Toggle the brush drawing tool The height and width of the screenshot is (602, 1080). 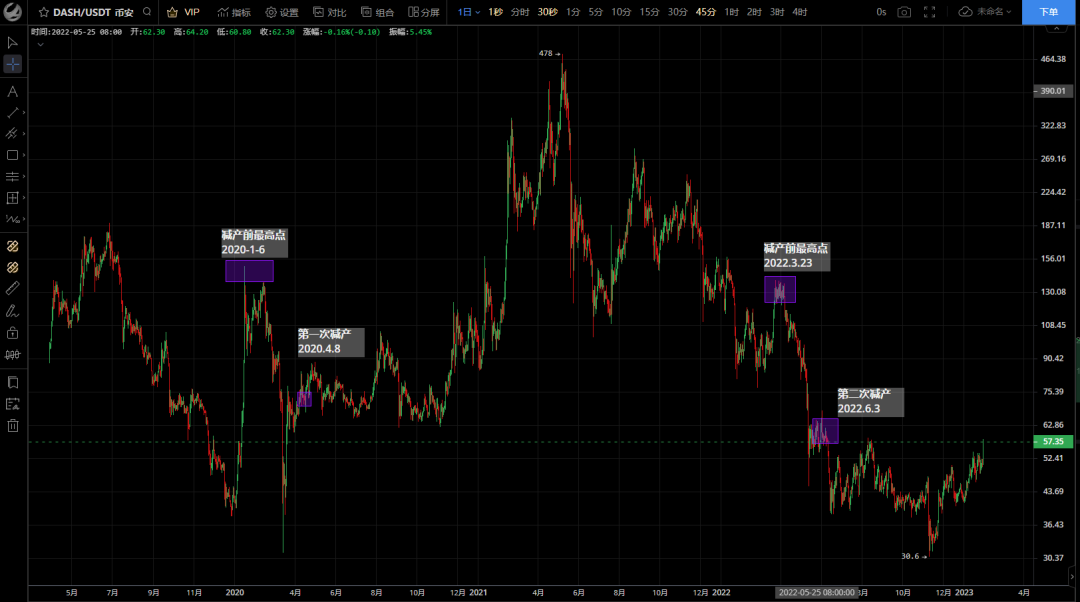pyautogui.click(x=13, y=310)
